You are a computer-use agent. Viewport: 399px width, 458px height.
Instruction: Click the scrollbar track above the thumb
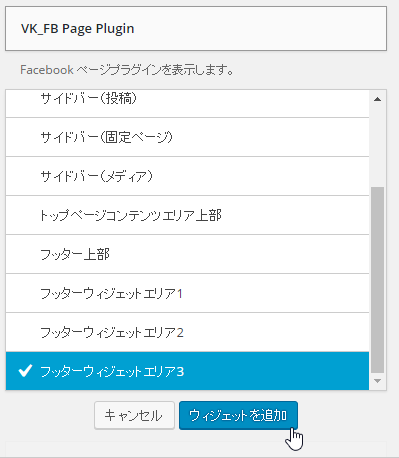pyautogui.click(x=377, y=145)
